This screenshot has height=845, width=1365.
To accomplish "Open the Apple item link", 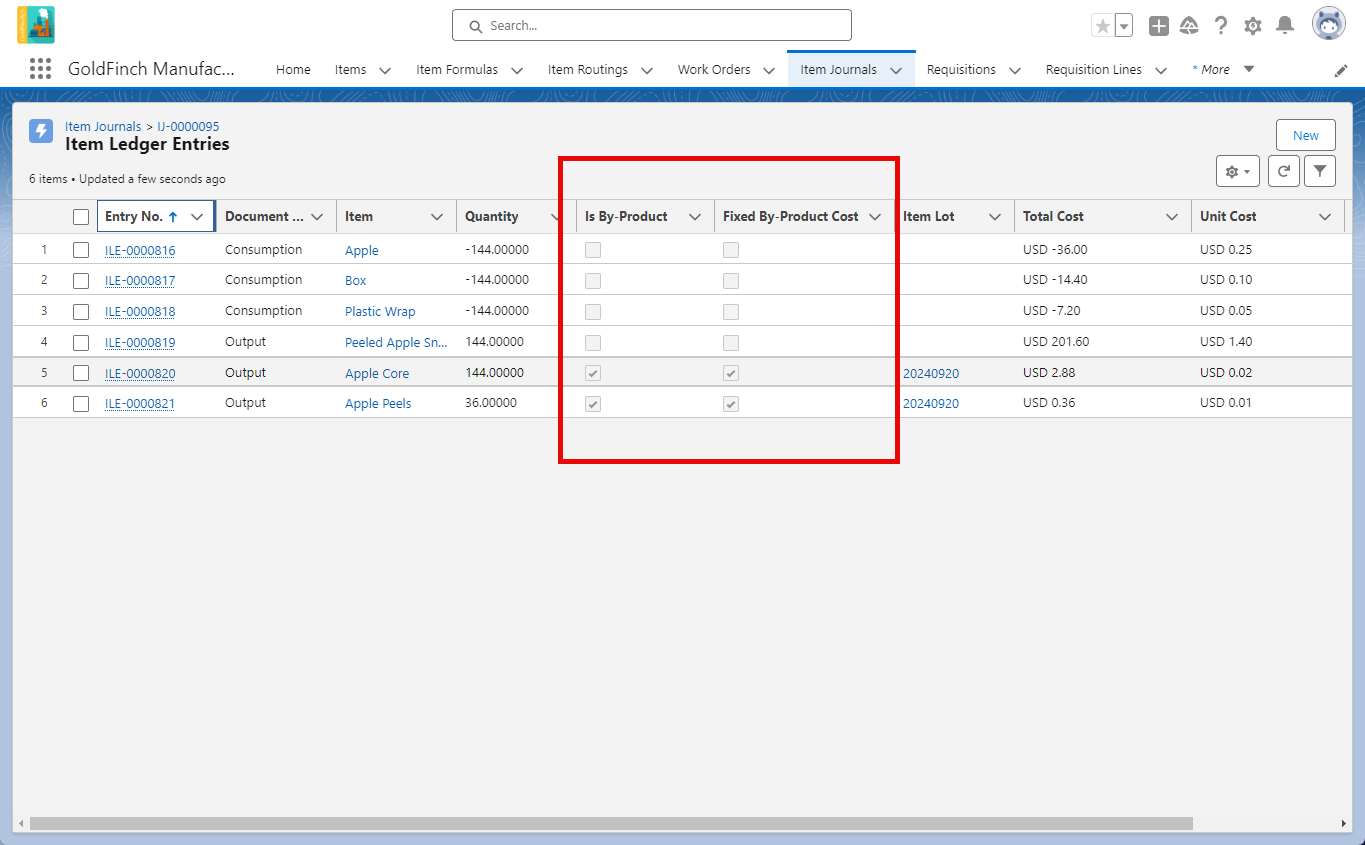I will tap(362, 251).
